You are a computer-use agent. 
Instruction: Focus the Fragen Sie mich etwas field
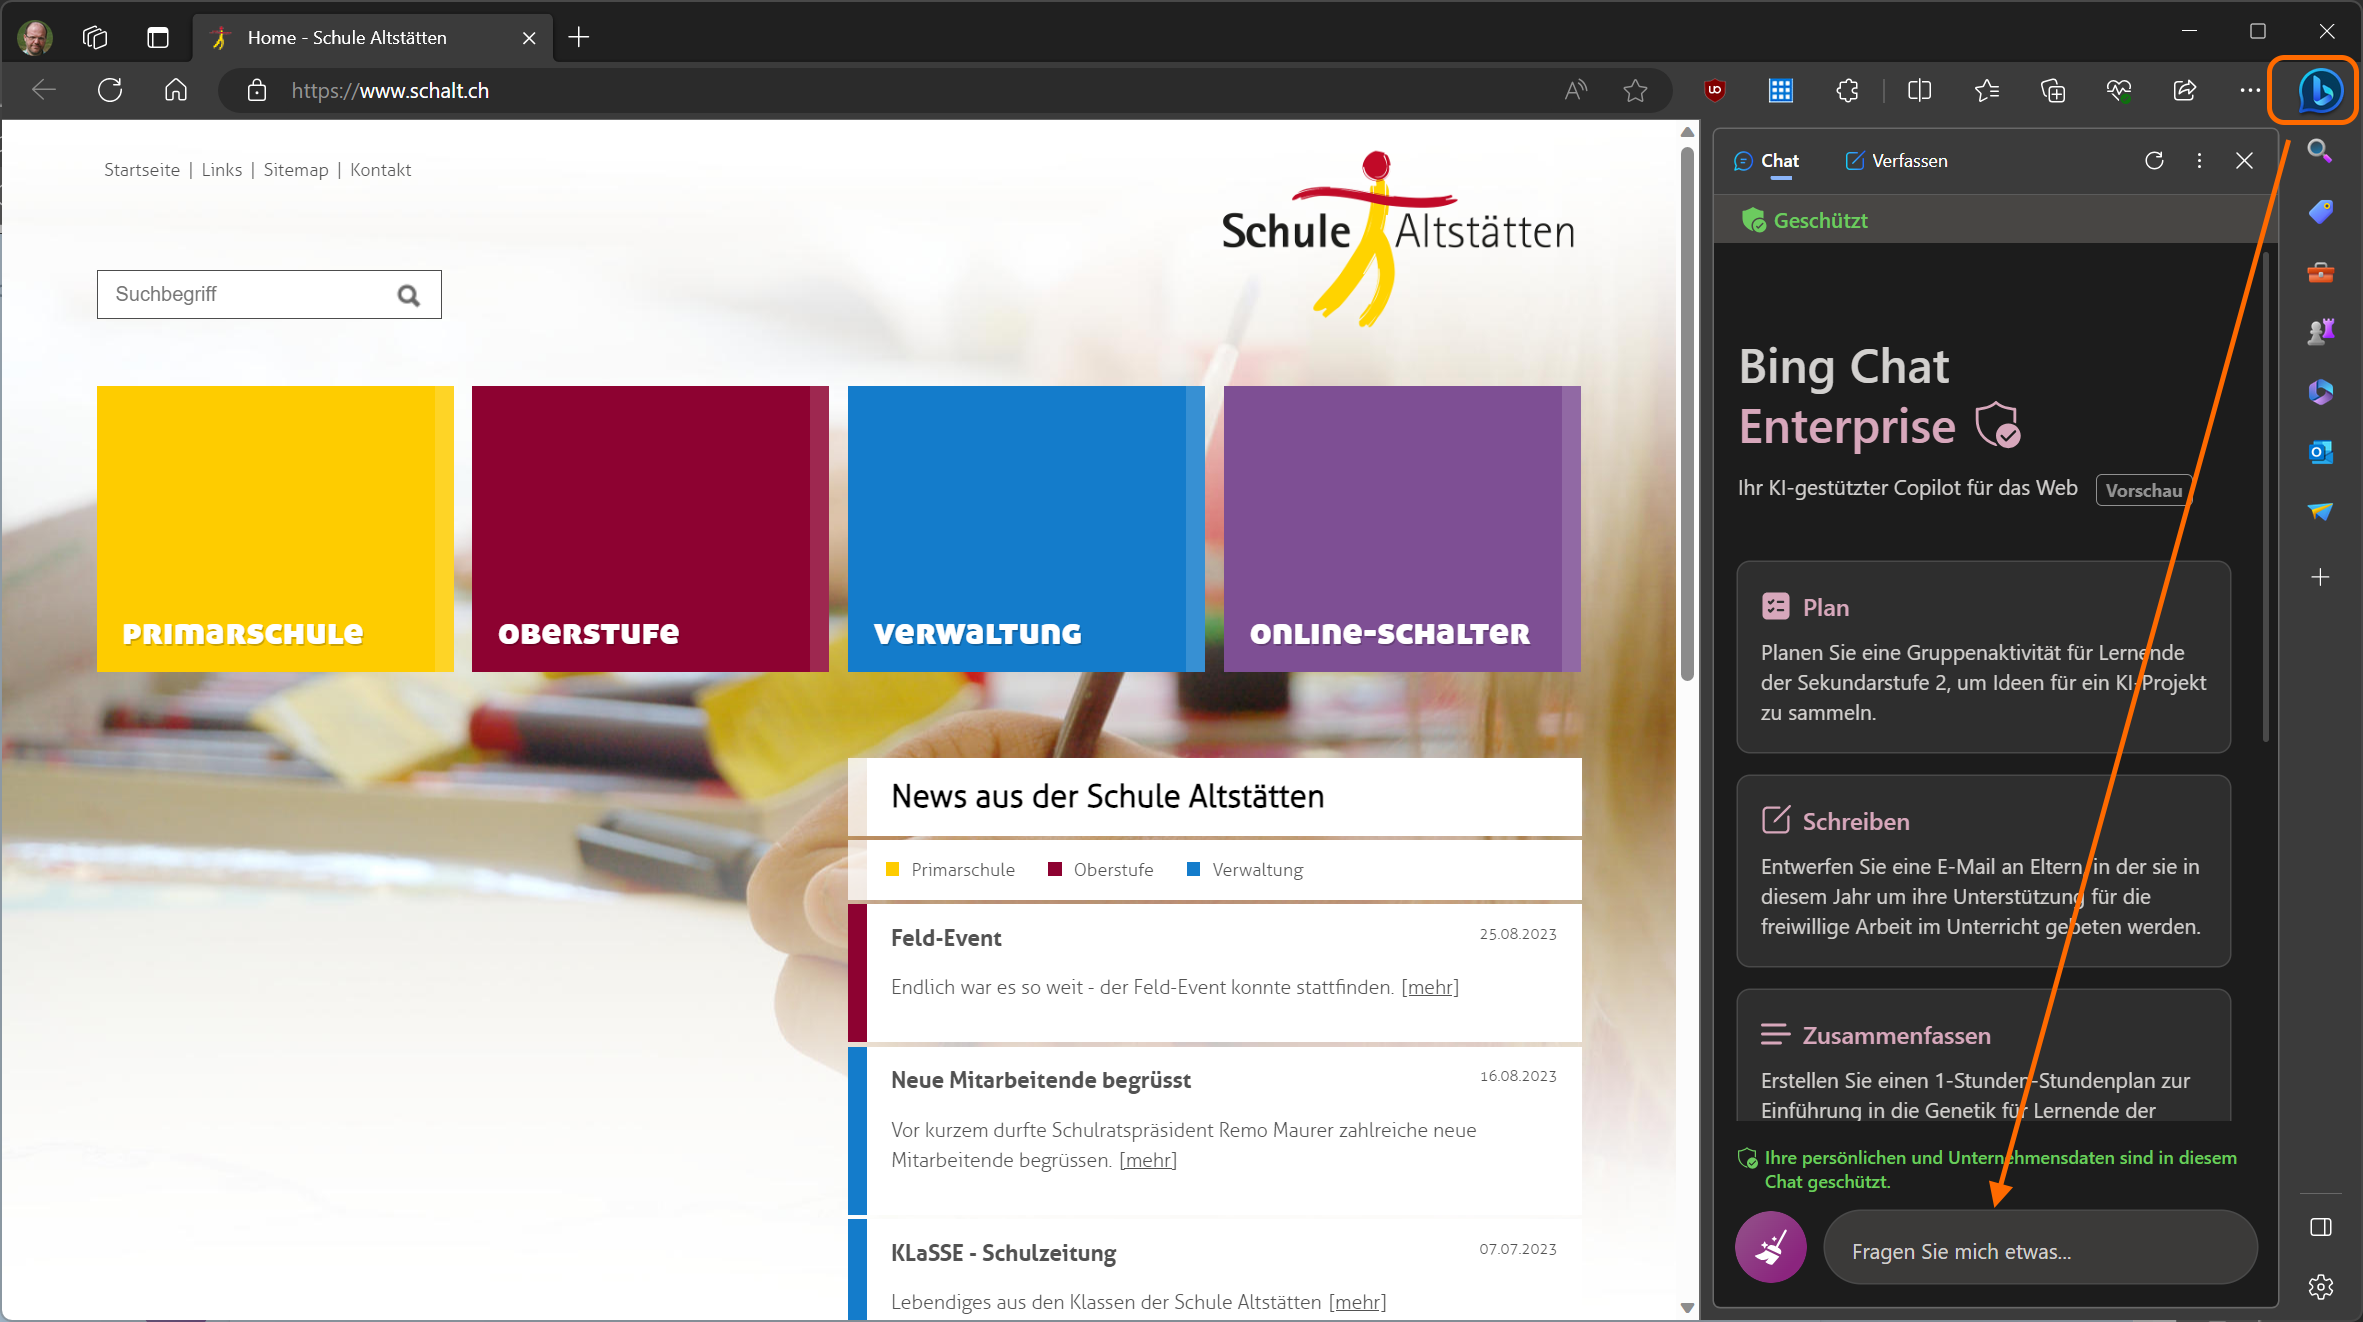2040,1251
